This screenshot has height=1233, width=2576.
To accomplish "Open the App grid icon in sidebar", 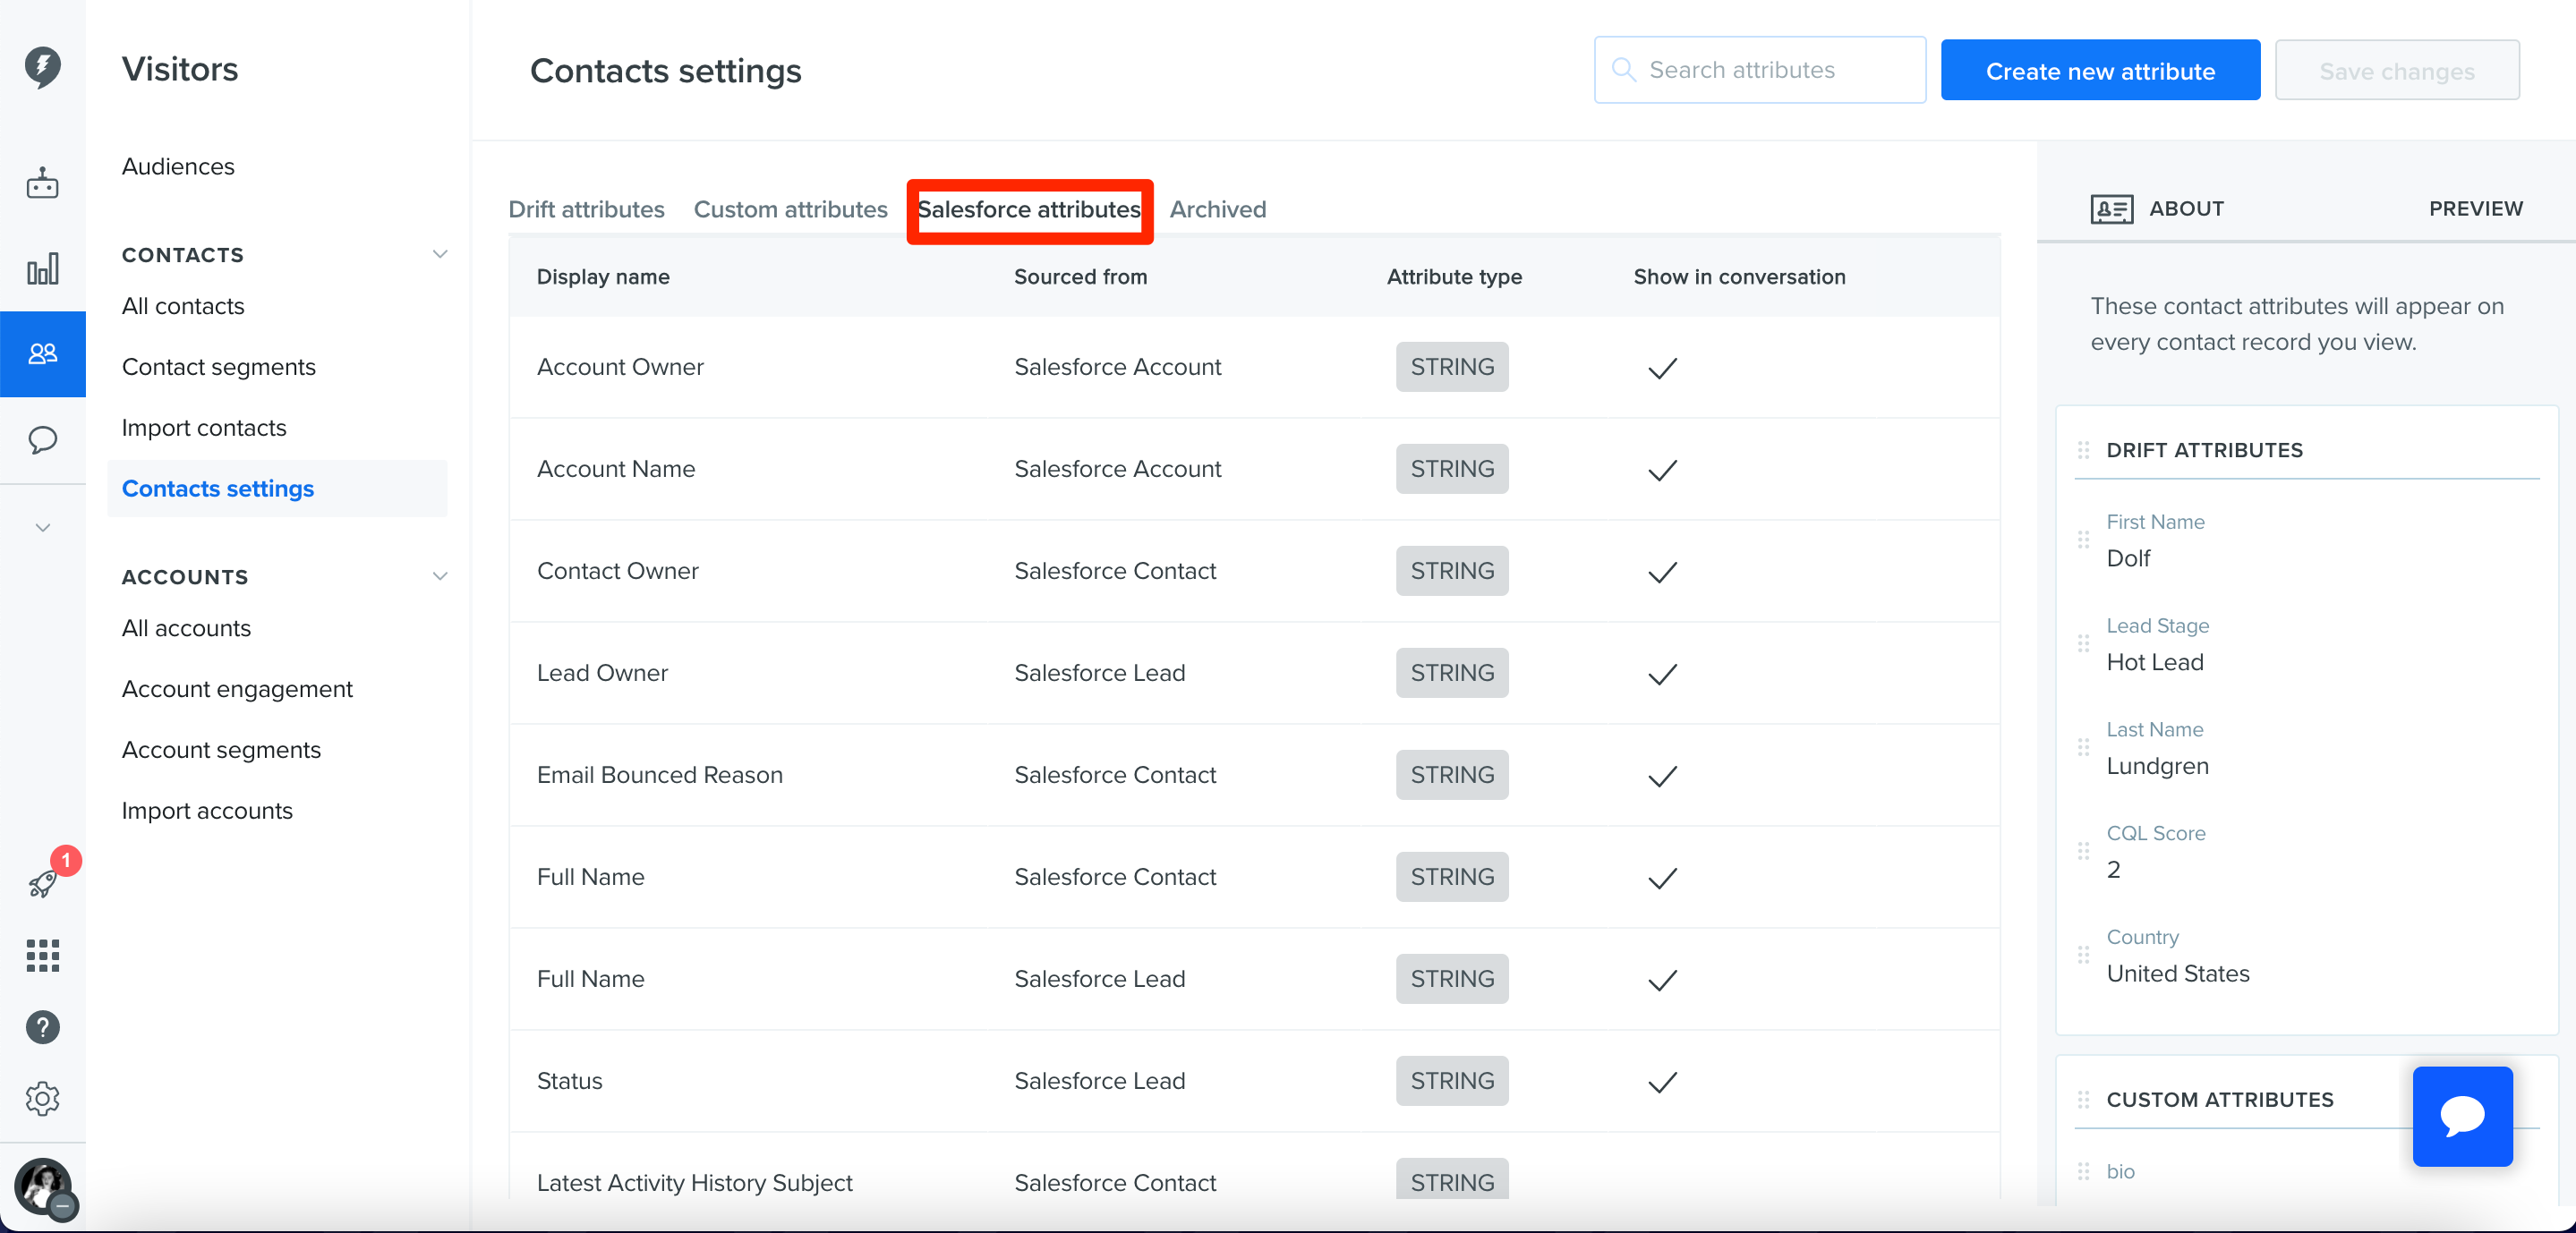I will [x=42, y=955].
